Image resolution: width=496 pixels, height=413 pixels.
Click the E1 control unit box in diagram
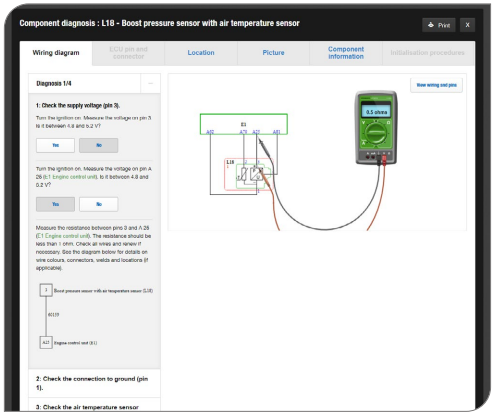point(244,124)
